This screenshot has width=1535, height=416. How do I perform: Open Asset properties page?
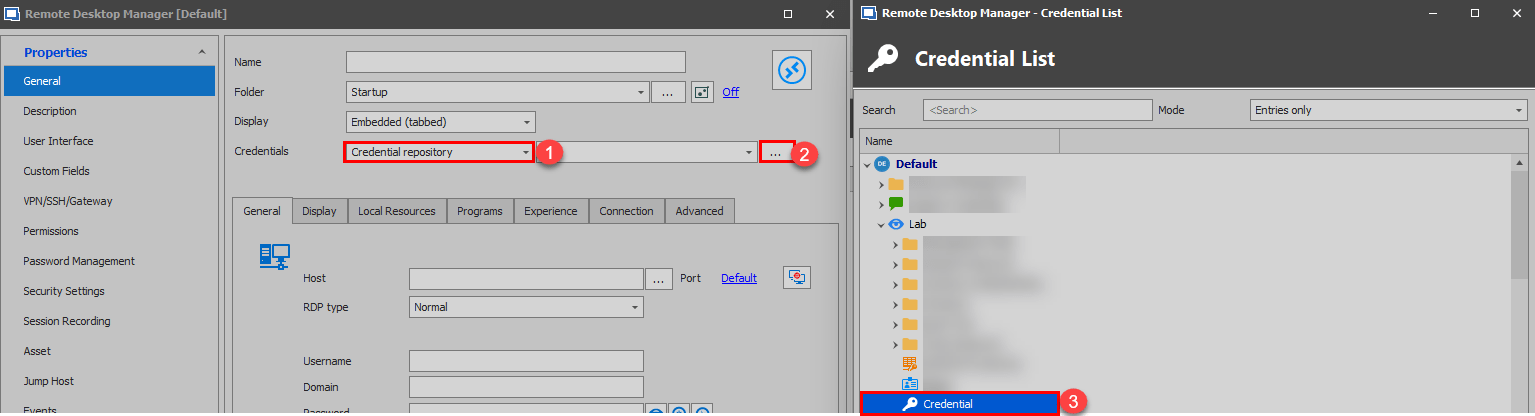[x=109, y=351]
